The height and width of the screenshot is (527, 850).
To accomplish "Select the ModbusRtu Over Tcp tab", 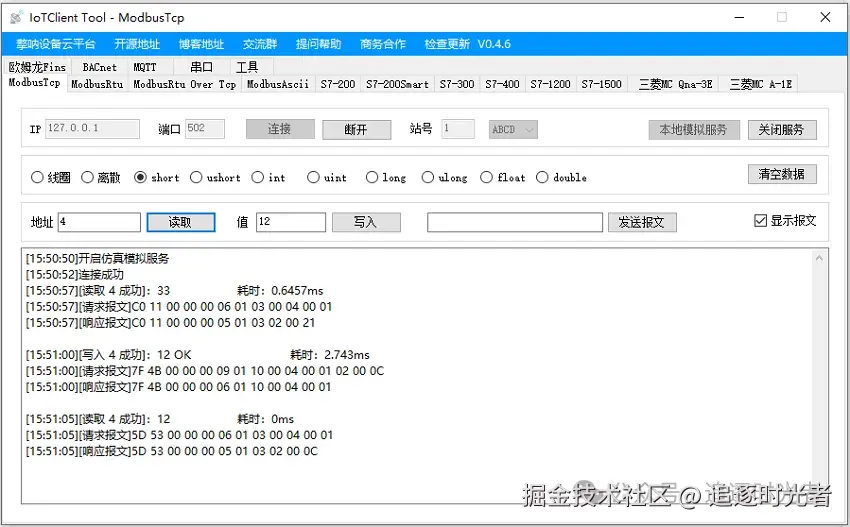I will [185, 84].
